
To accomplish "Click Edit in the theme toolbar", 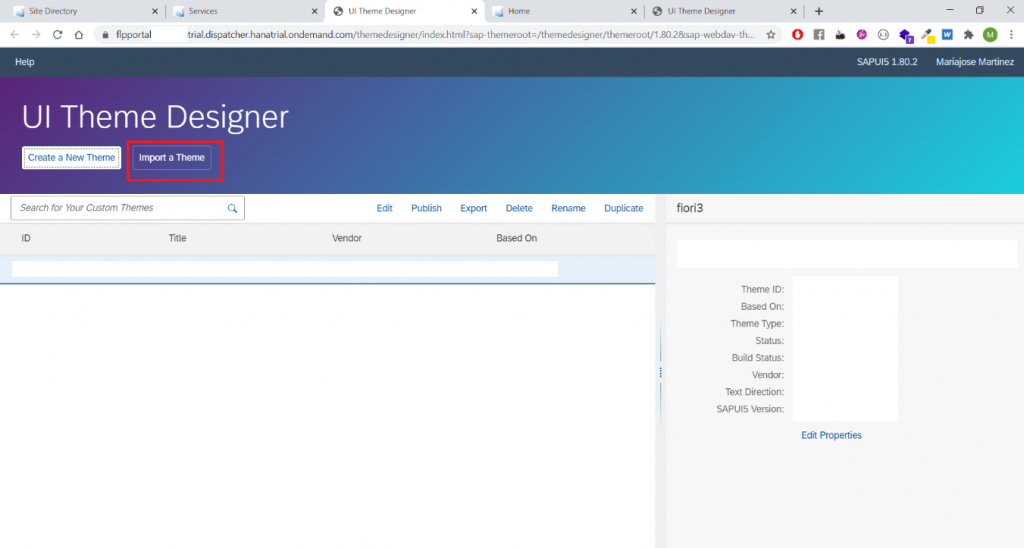I will click(385, 208).
